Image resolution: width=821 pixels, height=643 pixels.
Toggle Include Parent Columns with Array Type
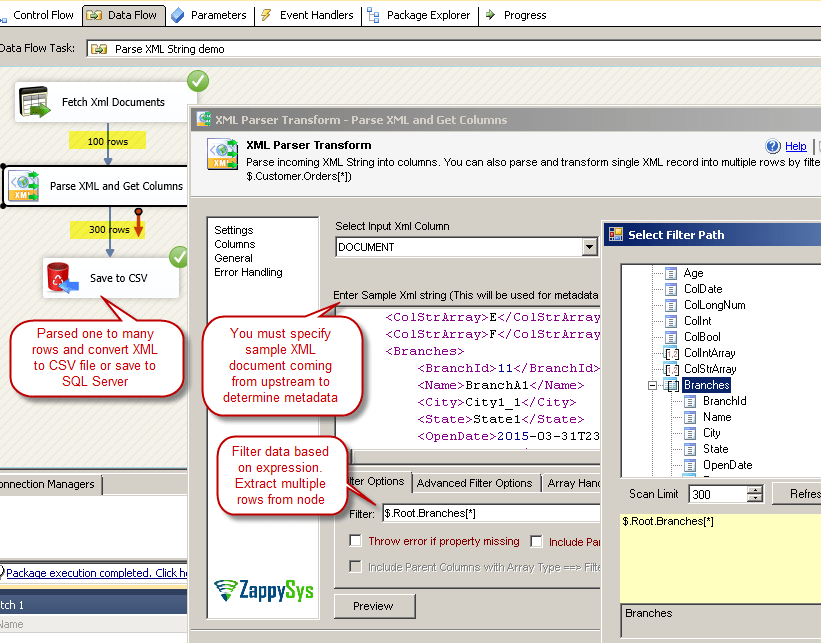pos(355,565)
